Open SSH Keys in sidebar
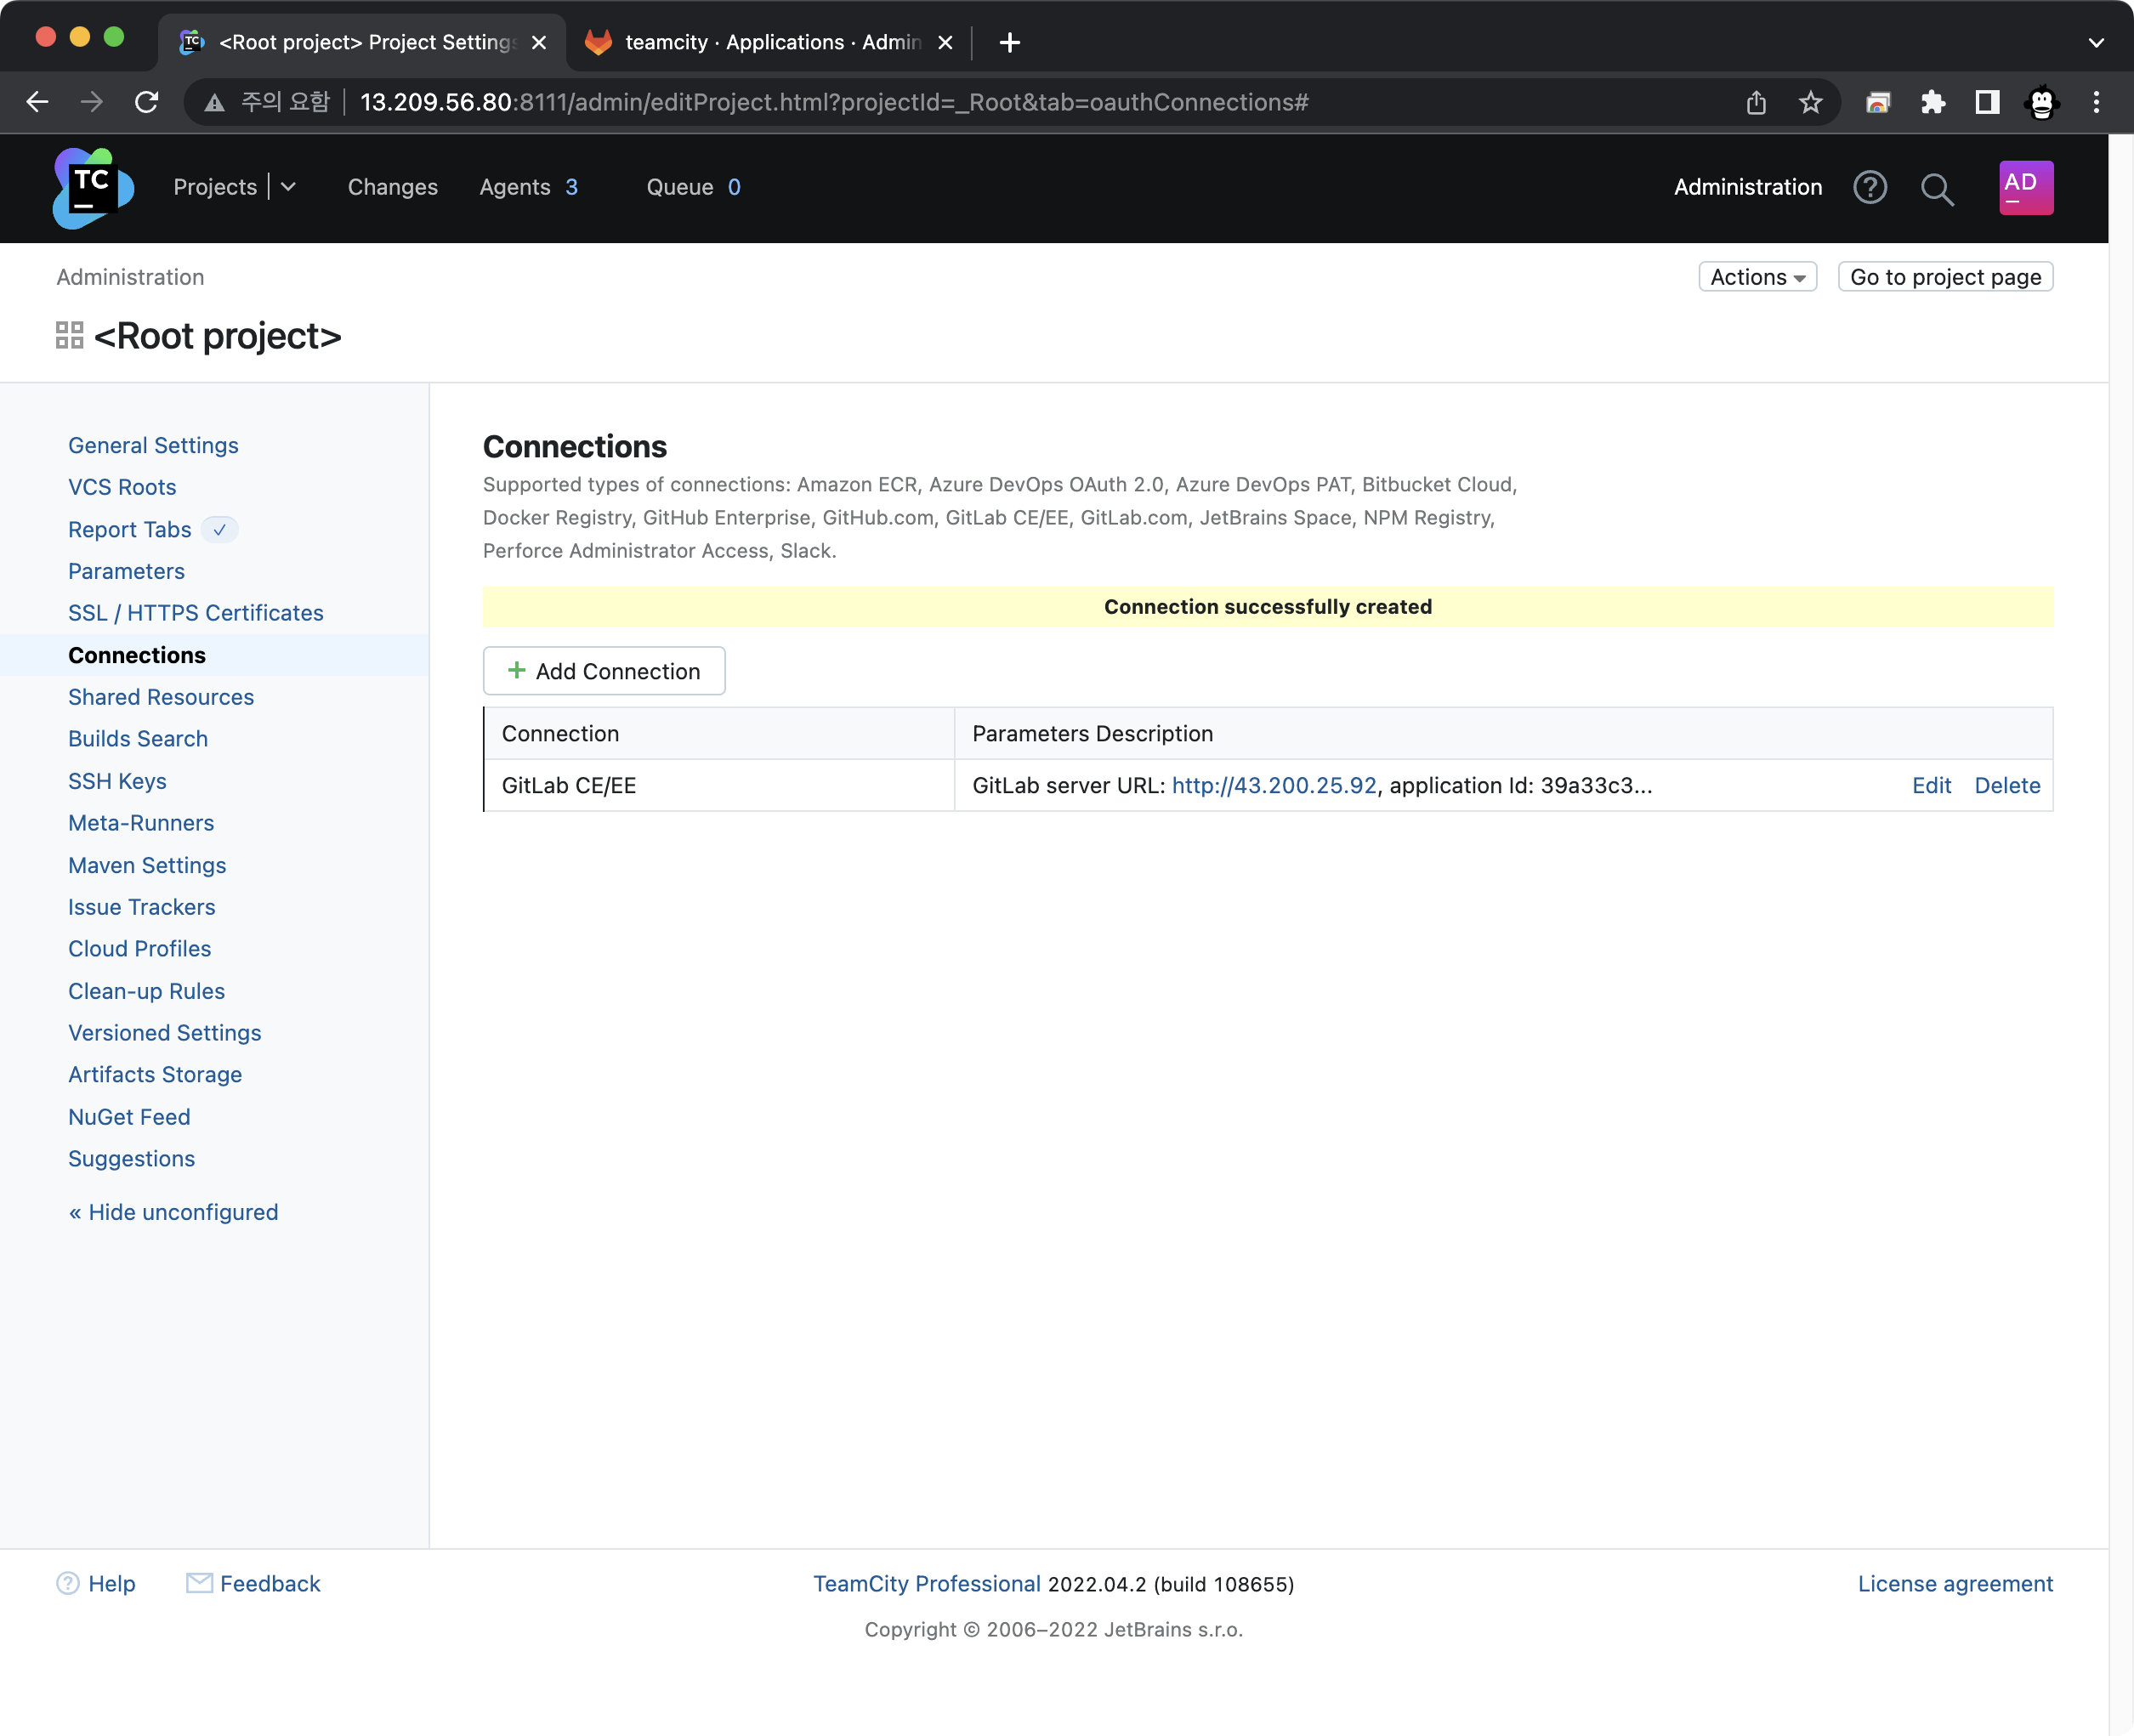The image size is (2134, 1736). tap(117, 781)
